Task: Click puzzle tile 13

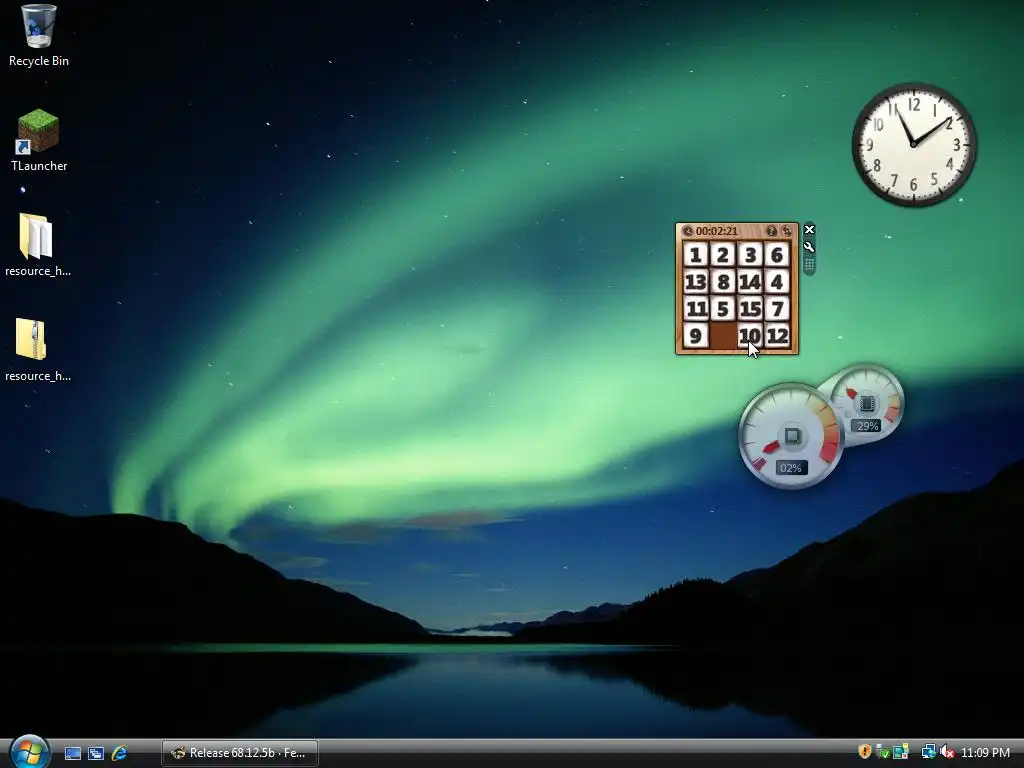Action: 696,282
